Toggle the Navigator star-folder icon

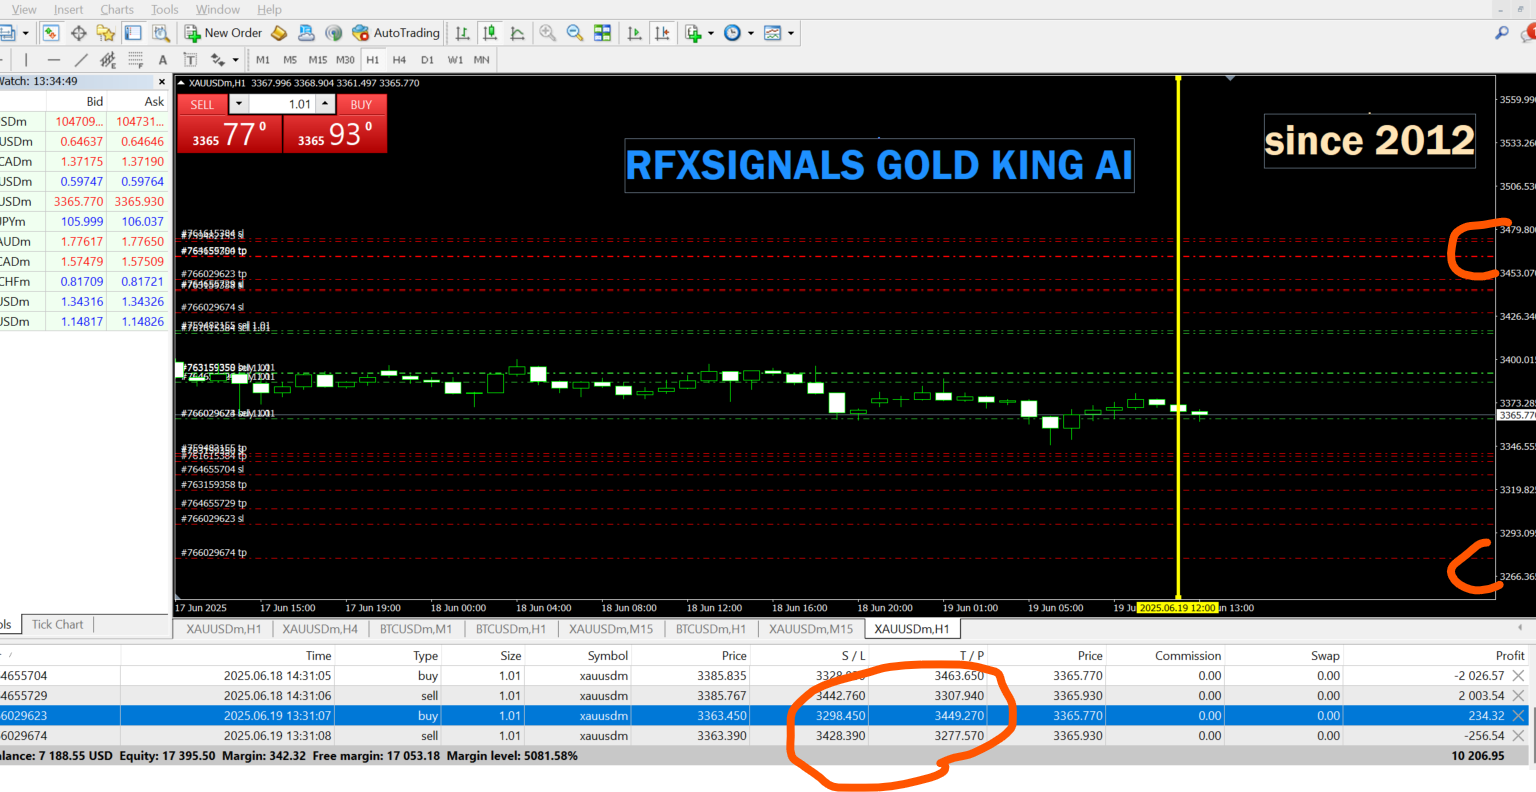pos(105,33)
